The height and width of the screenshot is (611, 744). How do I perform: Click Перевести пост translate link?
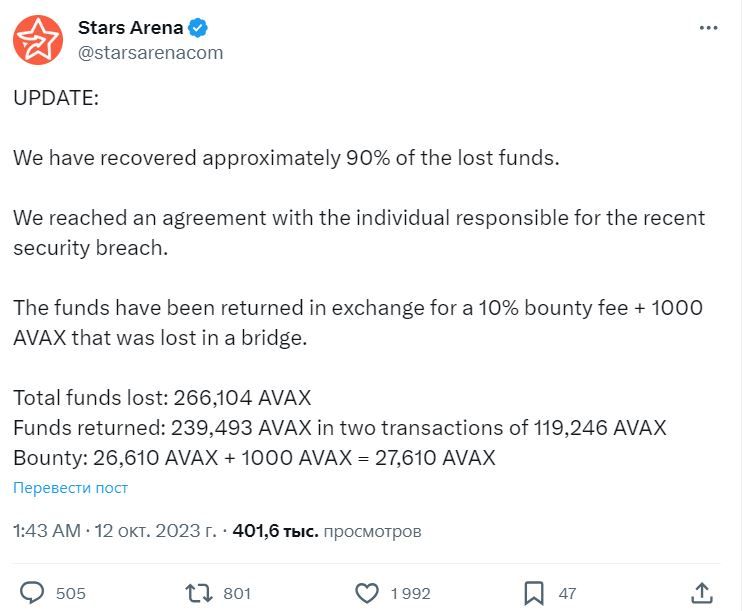point(71,488)
